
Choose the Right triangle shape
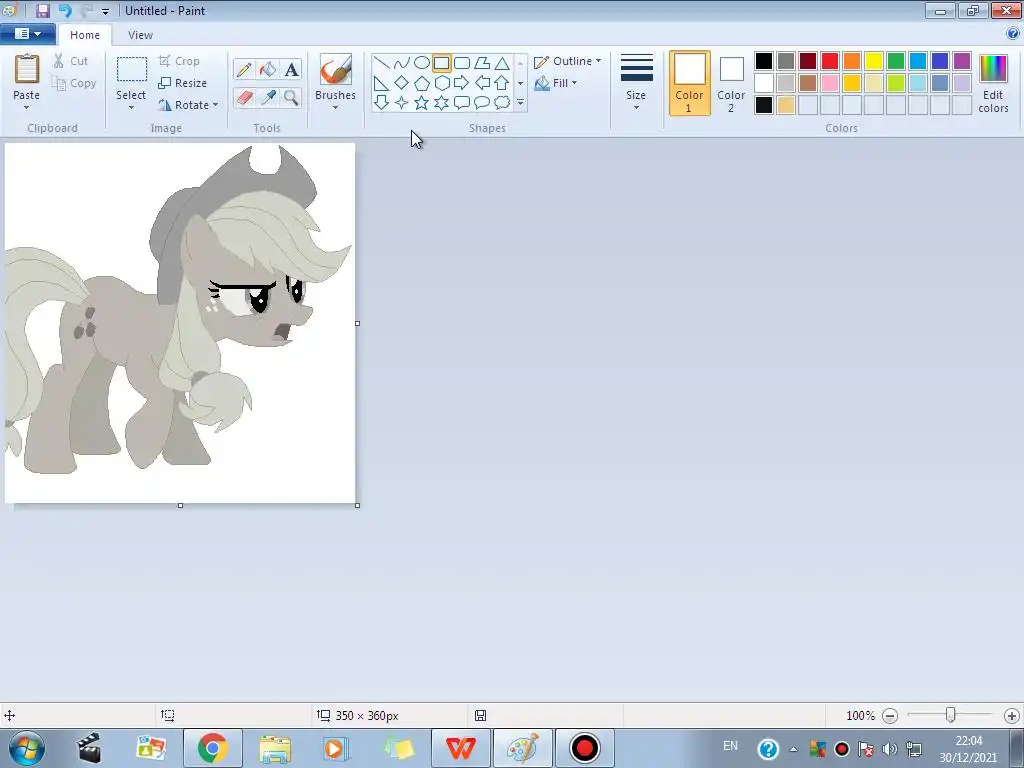(x=381, y=83)
